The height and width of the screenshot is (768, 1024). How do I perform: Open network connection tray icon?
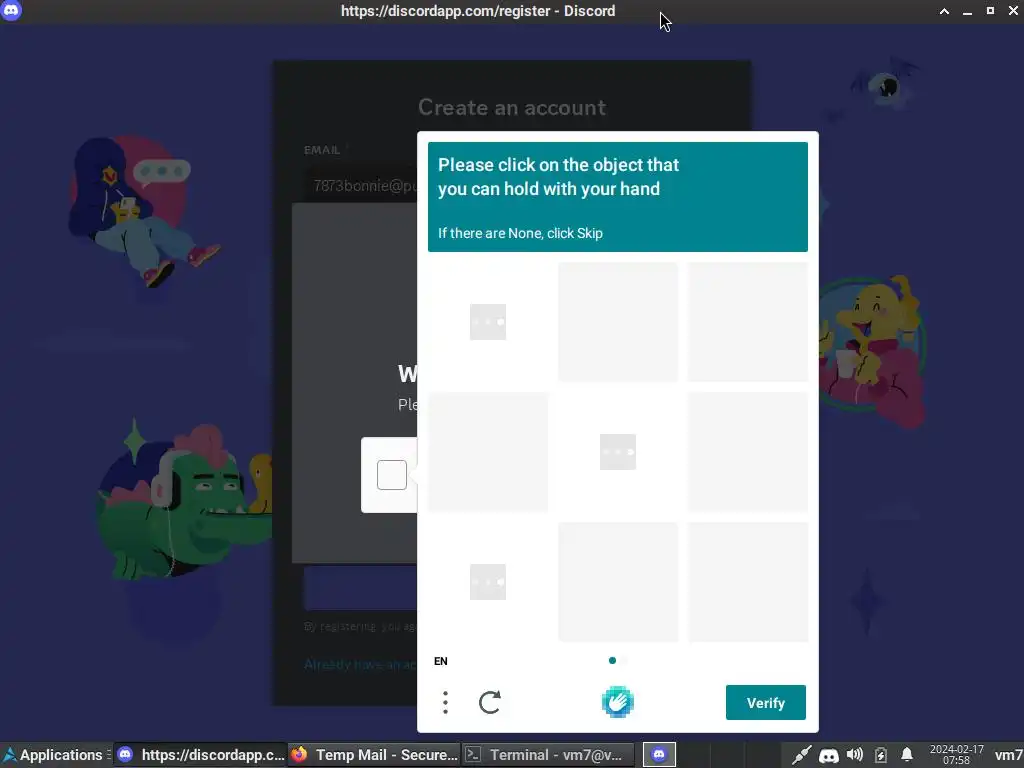(x=801, y=755)
